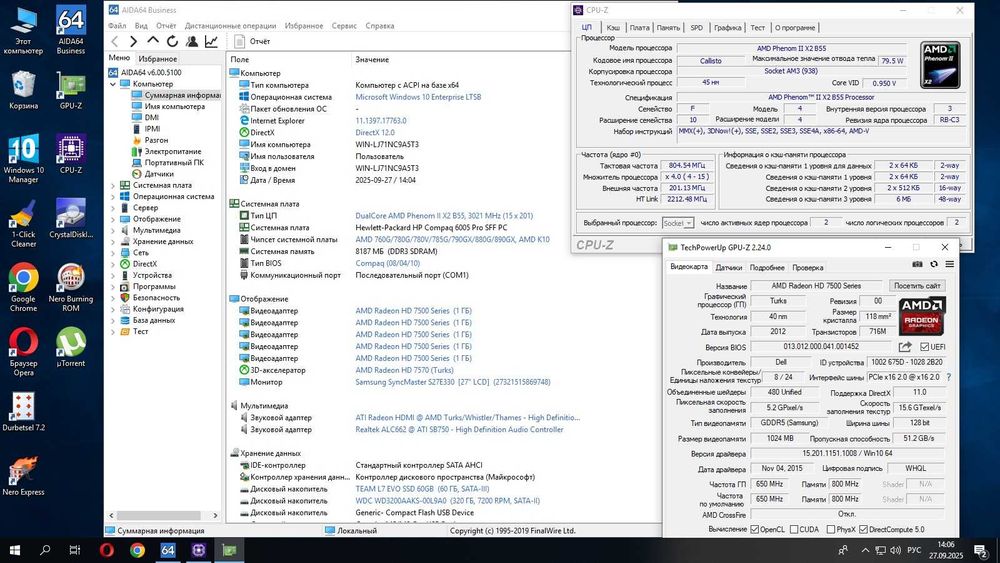The width and height of the screenshot is (1000, 563).
Task: Toggle CUDA checkbox in GPU-Z
Action: pyautogui.click(x=794, y=529)
